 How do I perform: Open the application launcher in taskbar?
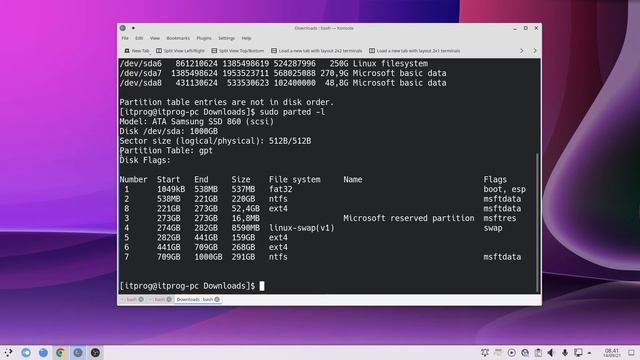pos(8,353)
